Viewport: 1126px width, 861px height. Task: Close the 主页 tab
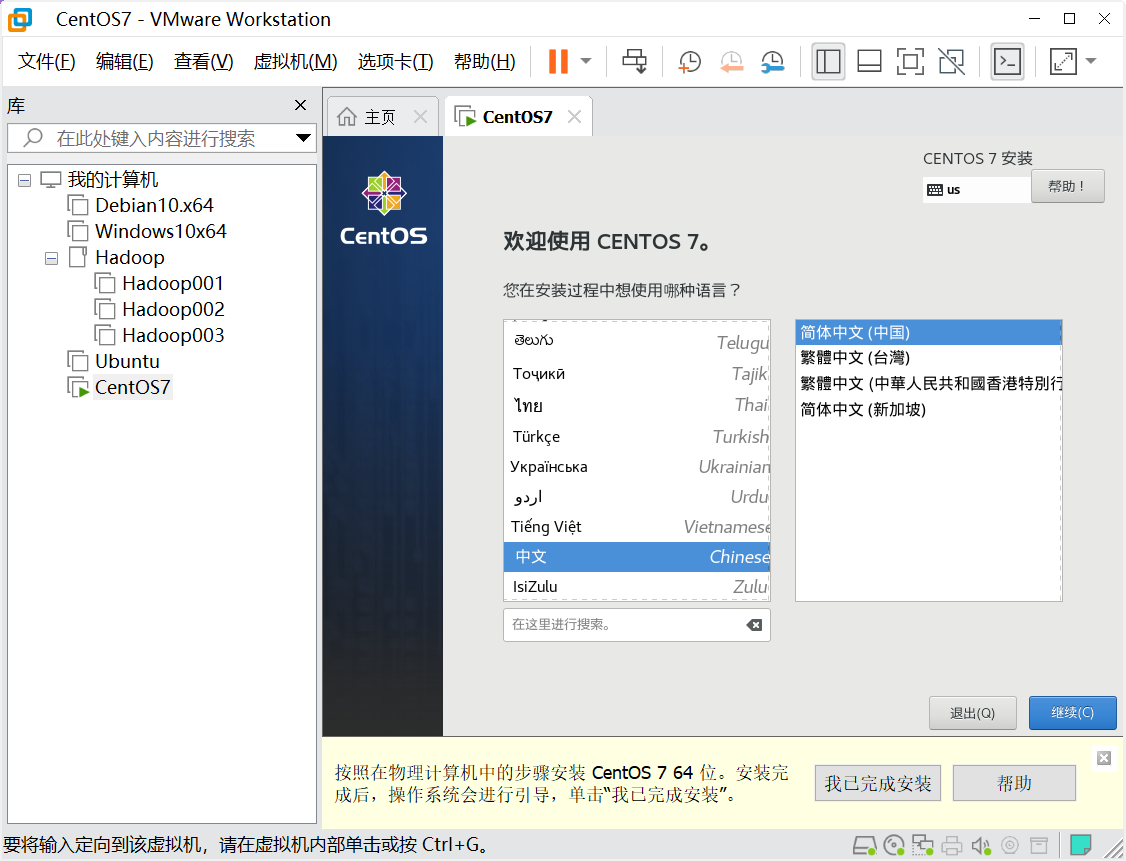pos(421,116)
